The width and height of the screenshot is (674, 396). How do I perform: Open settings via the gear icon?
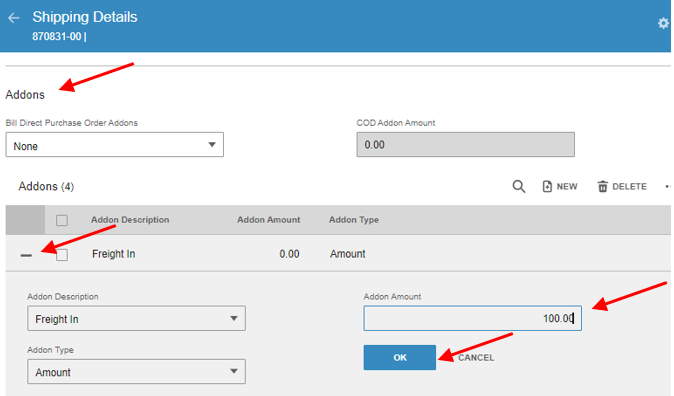(663, 23)
